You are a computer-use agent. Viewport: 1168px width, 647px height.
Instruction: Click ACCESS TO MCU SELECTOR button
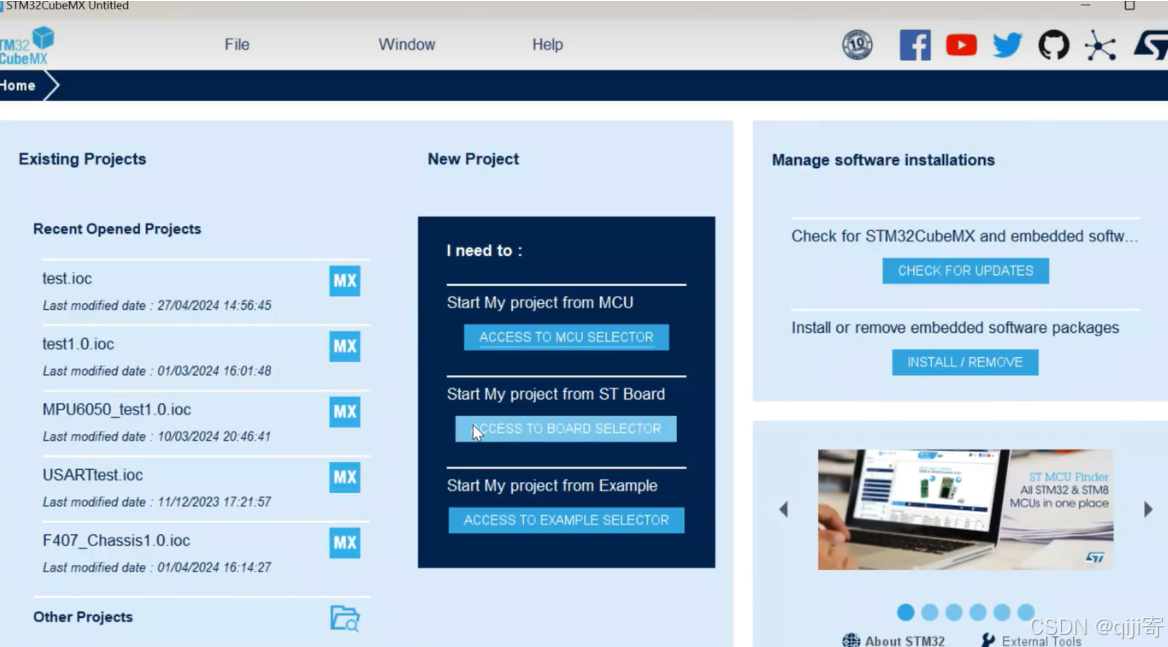pyautogui.click(x=566, y=337)
